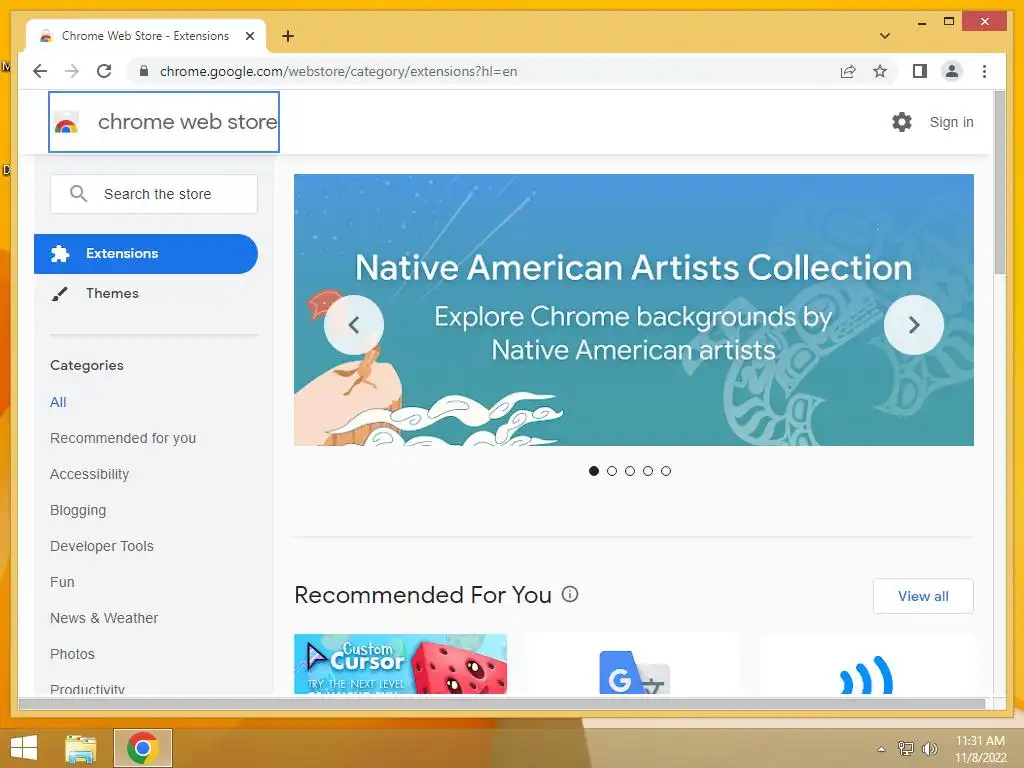
Task: Click the address bar URL
Action: point(338,71)
